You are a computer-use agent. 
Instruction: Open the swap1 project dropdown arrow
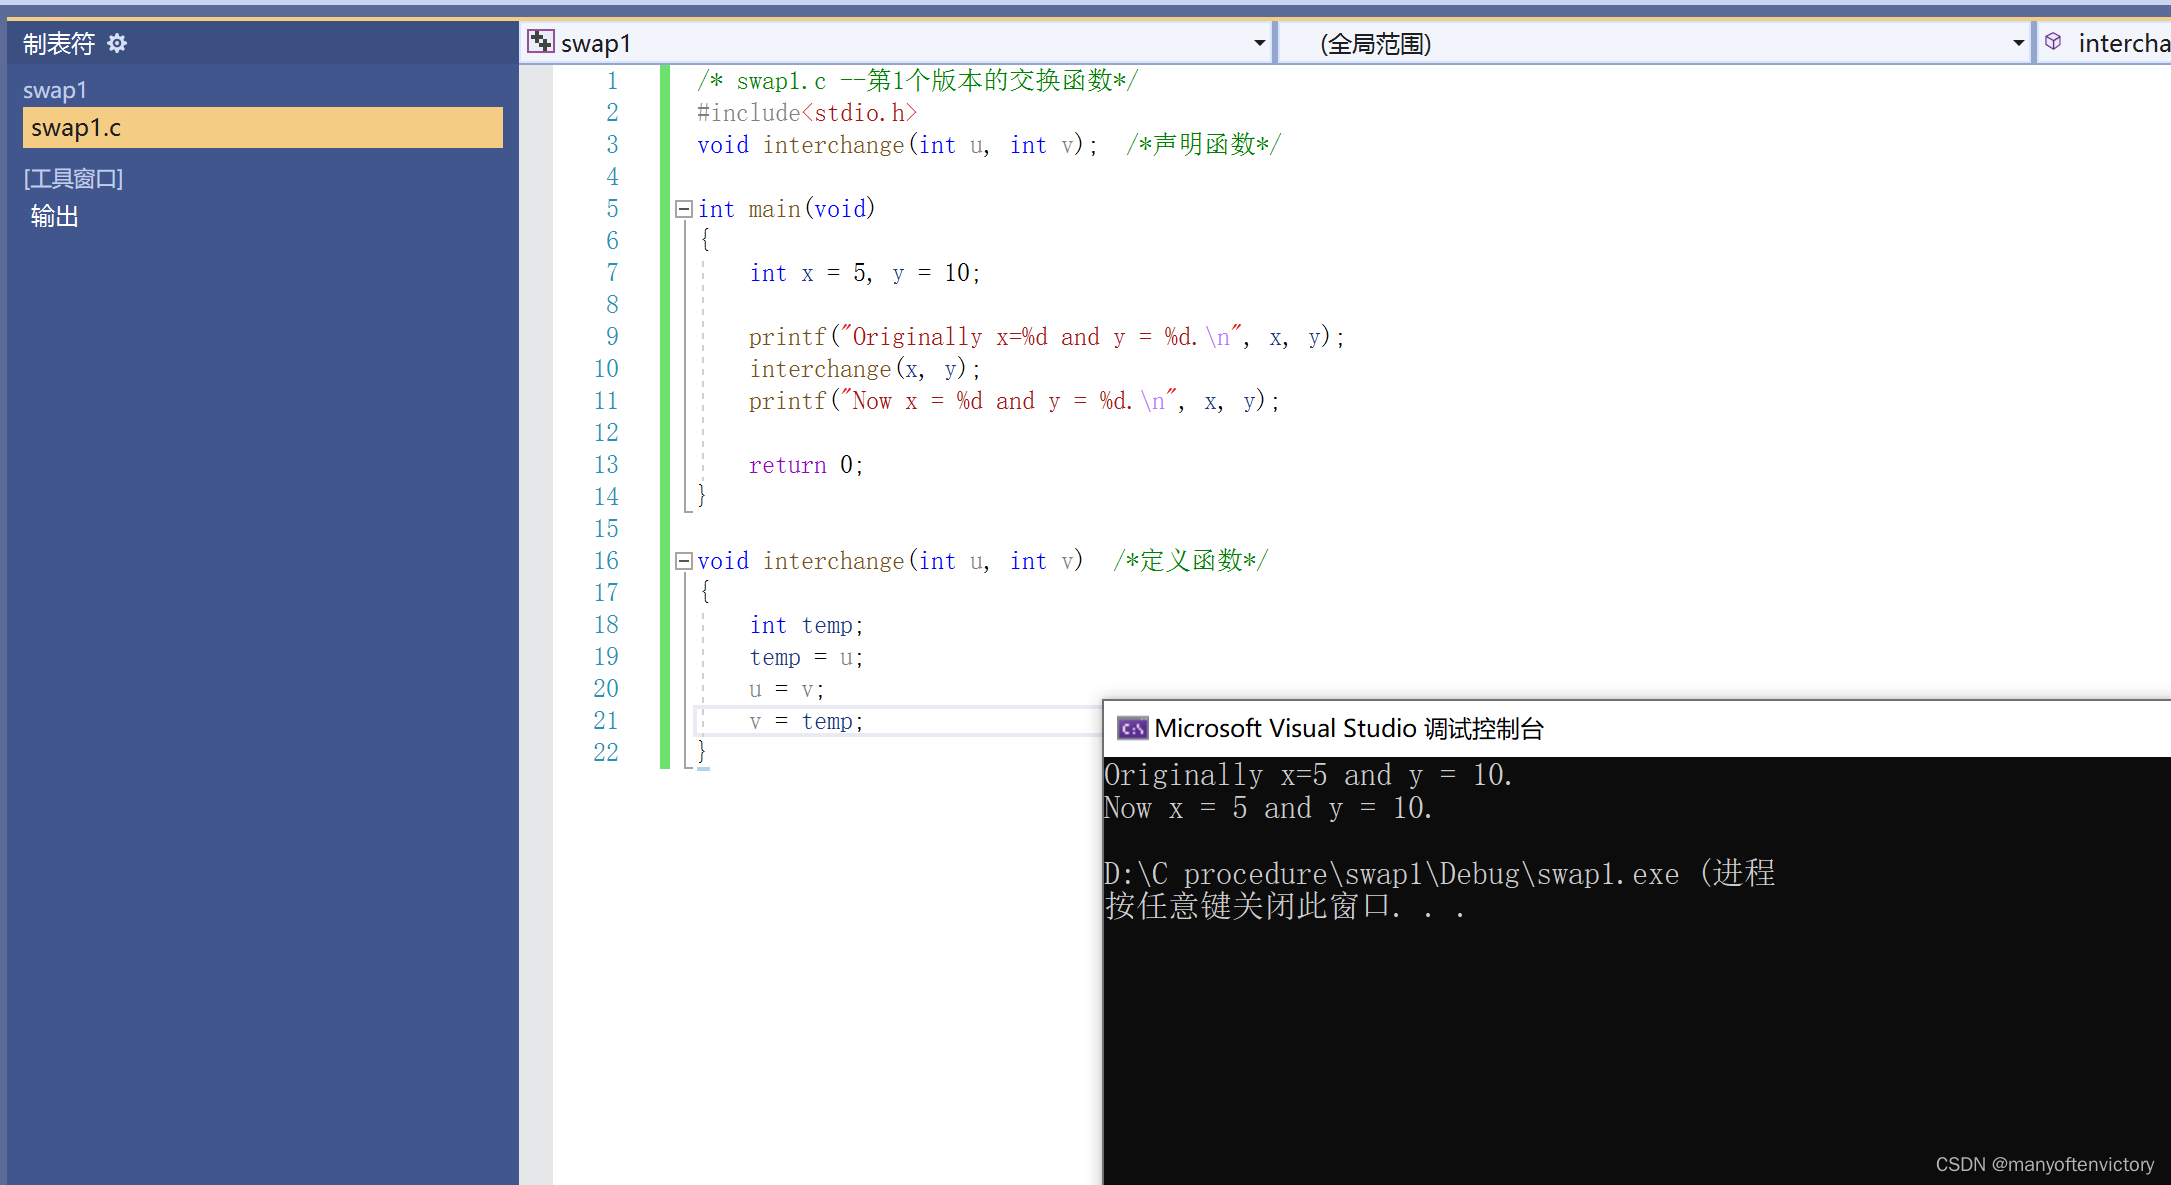pos(1259,43)
